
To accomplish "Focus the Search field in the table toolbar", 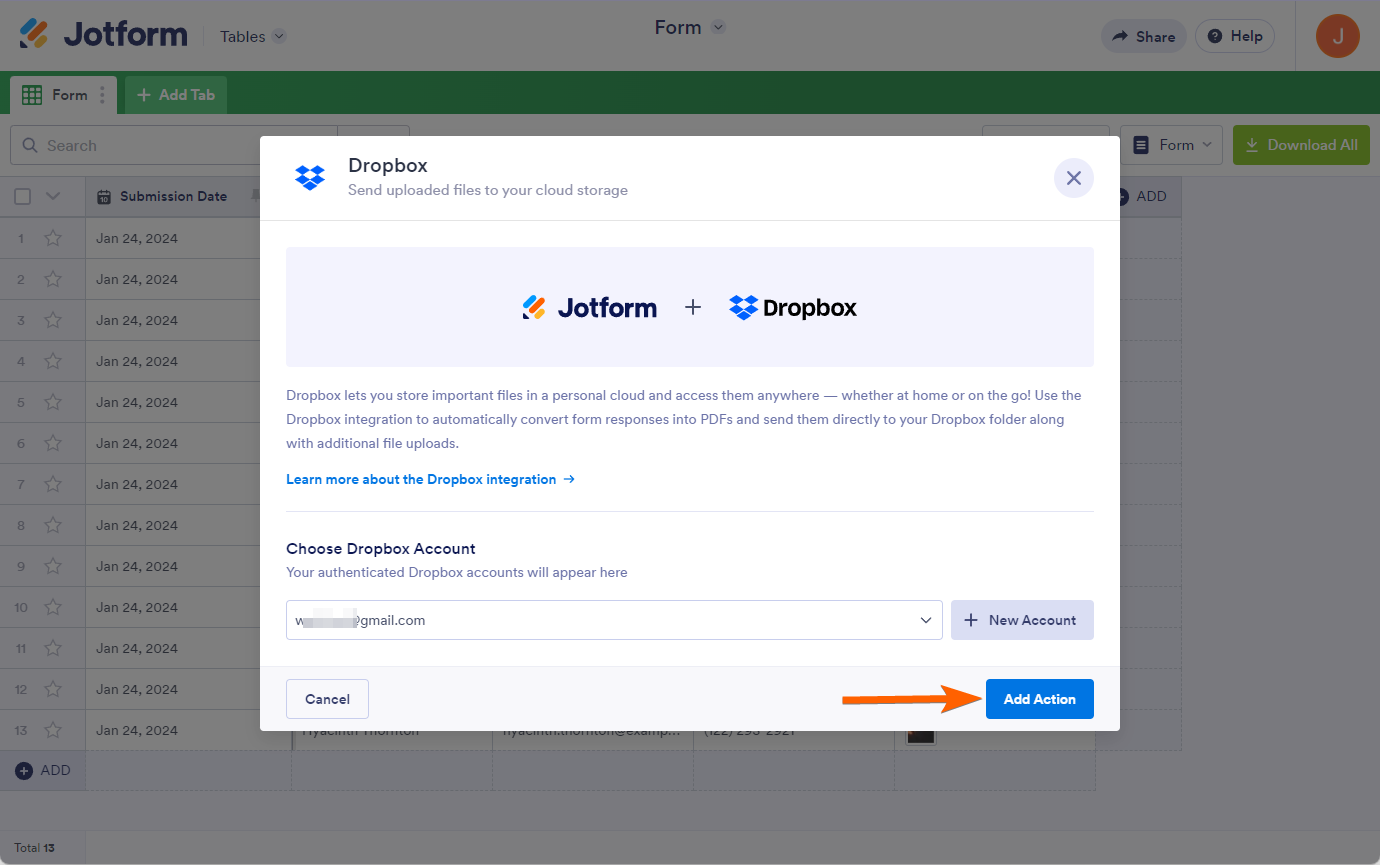I will click(x=174, y=145).
